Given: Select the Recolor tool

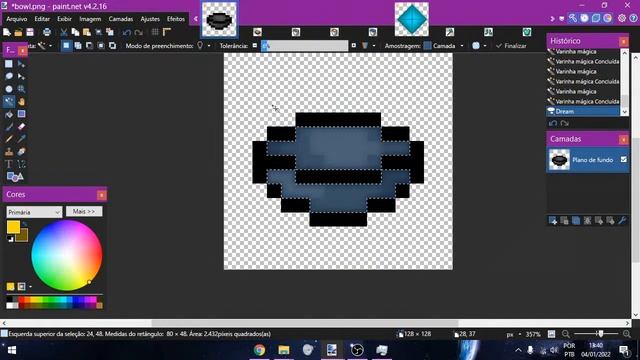Looking at the screenshot, I should point(21,152).
